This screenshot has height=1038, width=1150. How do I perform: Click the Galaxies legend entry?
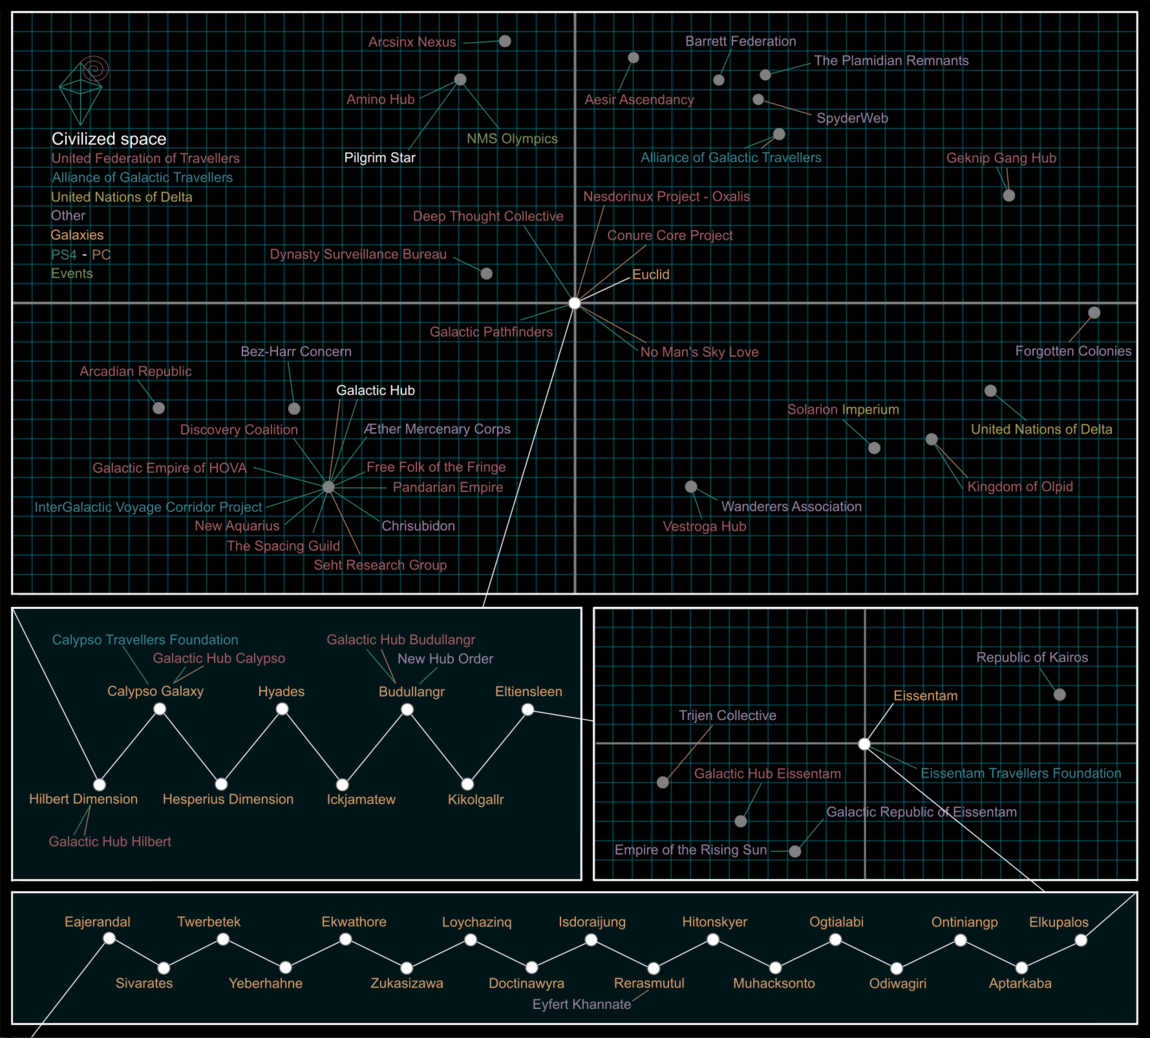pyautogui.click(x=77, y=235)
